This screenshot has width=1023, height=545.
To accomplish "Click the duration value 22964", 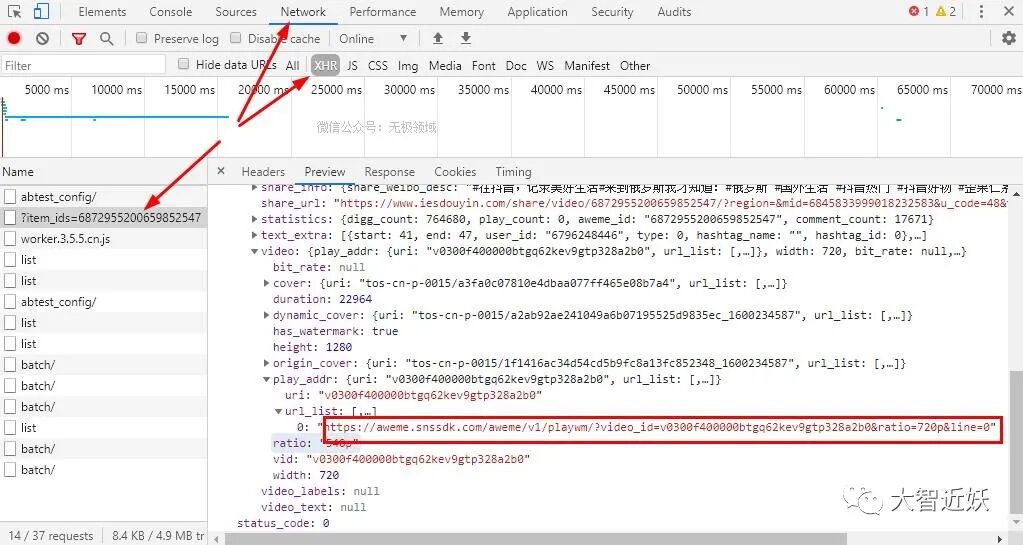I will 356,299.
